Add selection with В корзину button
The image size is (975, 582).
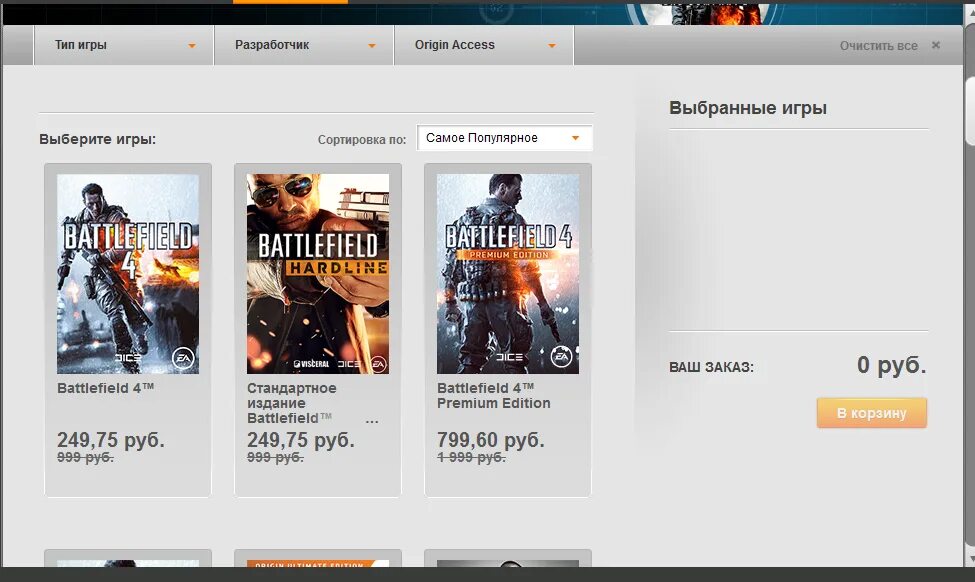[x=872, y=413]
